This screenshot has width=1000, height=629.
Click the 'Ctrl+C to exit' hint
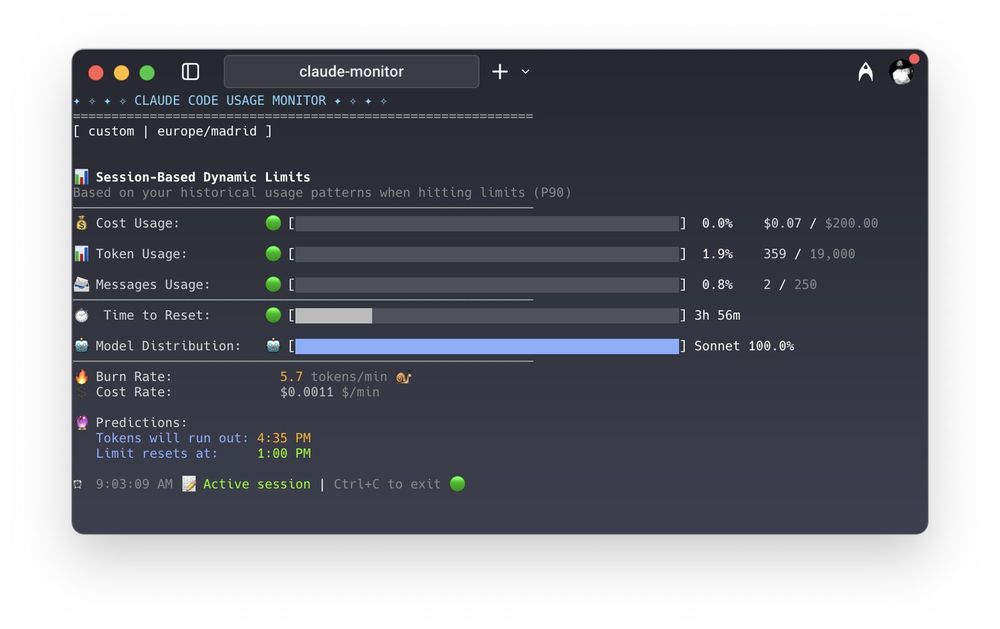click(x=387, y=484)
